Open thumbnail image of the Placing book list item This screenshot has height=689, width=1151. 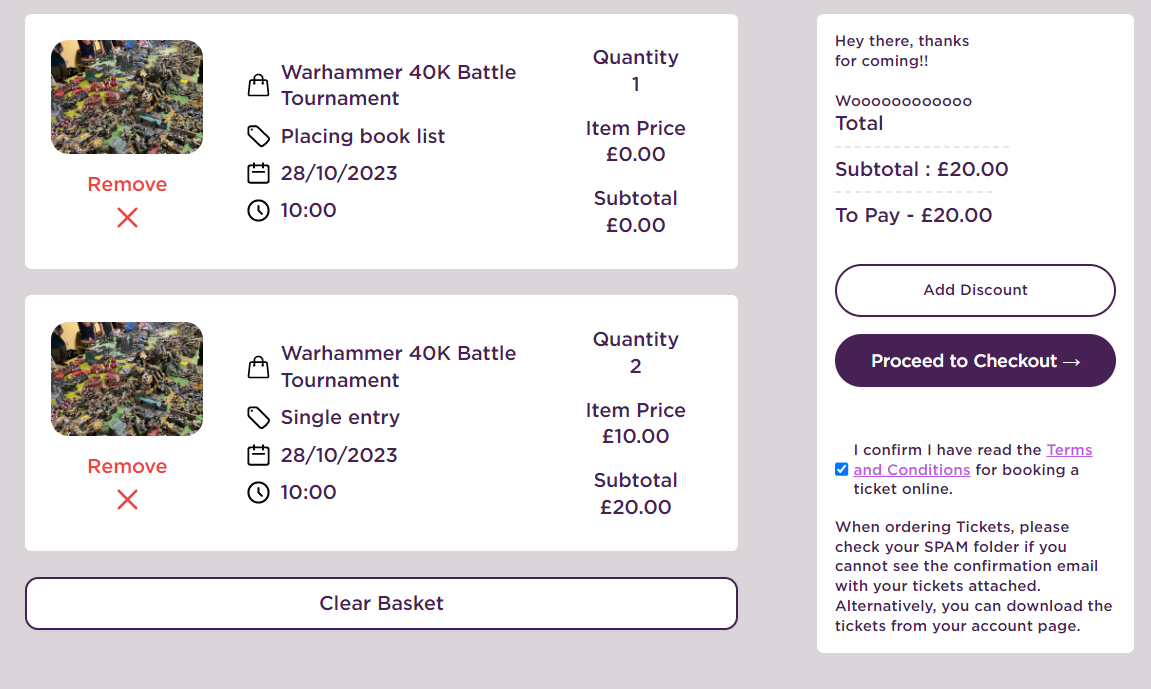tap(127, 97)
